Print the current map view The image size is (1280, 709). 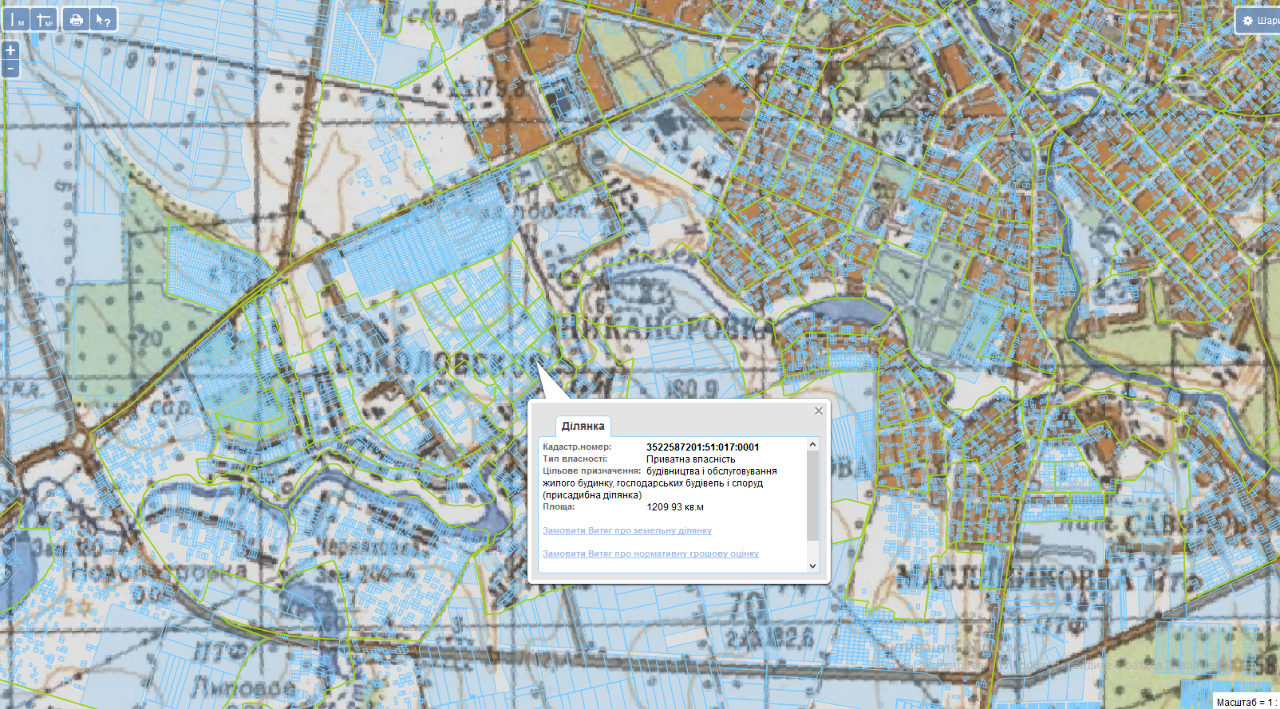(x=76, y=19)
